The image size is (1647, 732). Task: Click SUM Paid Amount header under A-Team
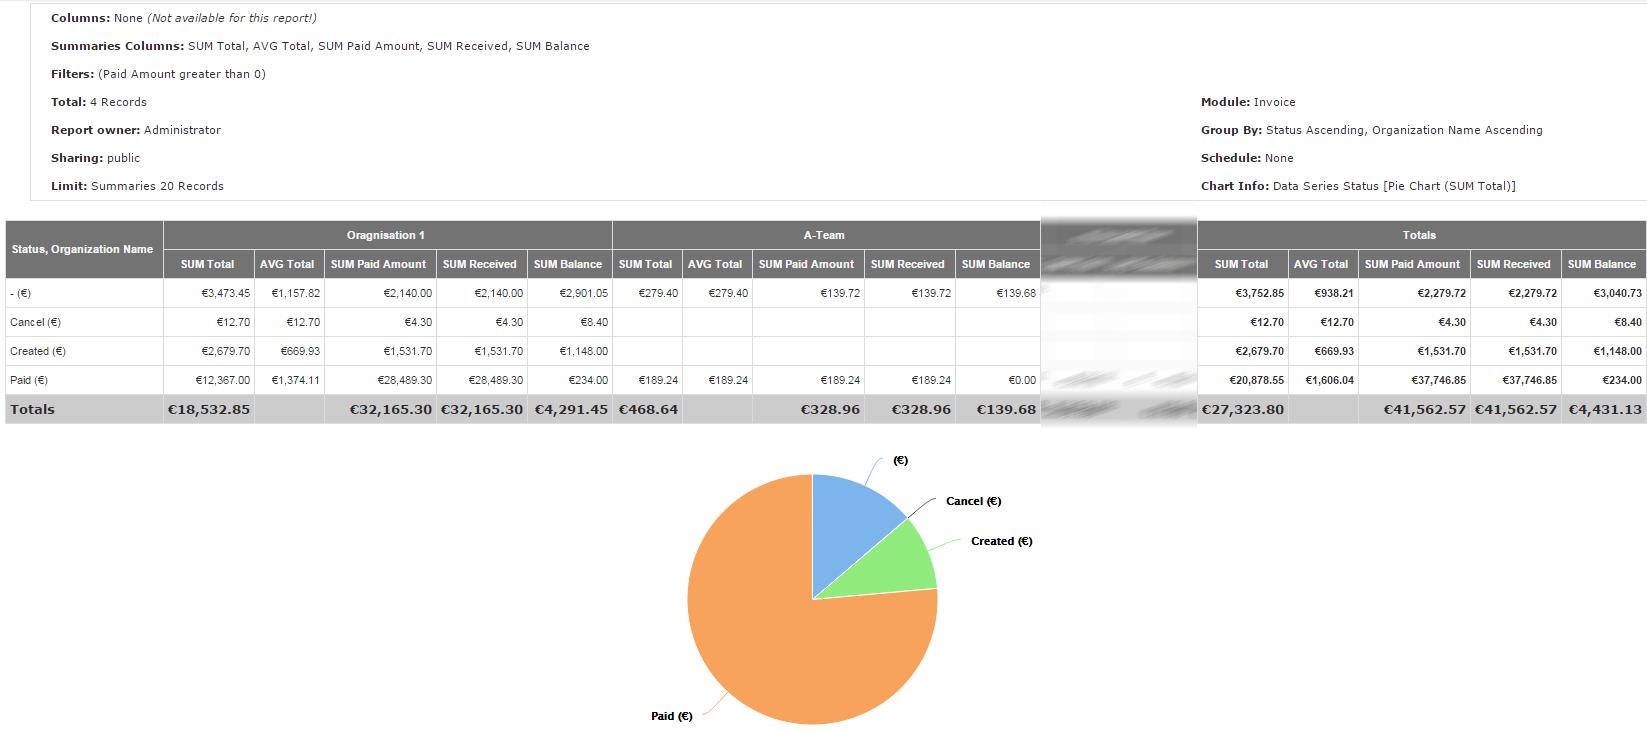coord(806,264)
